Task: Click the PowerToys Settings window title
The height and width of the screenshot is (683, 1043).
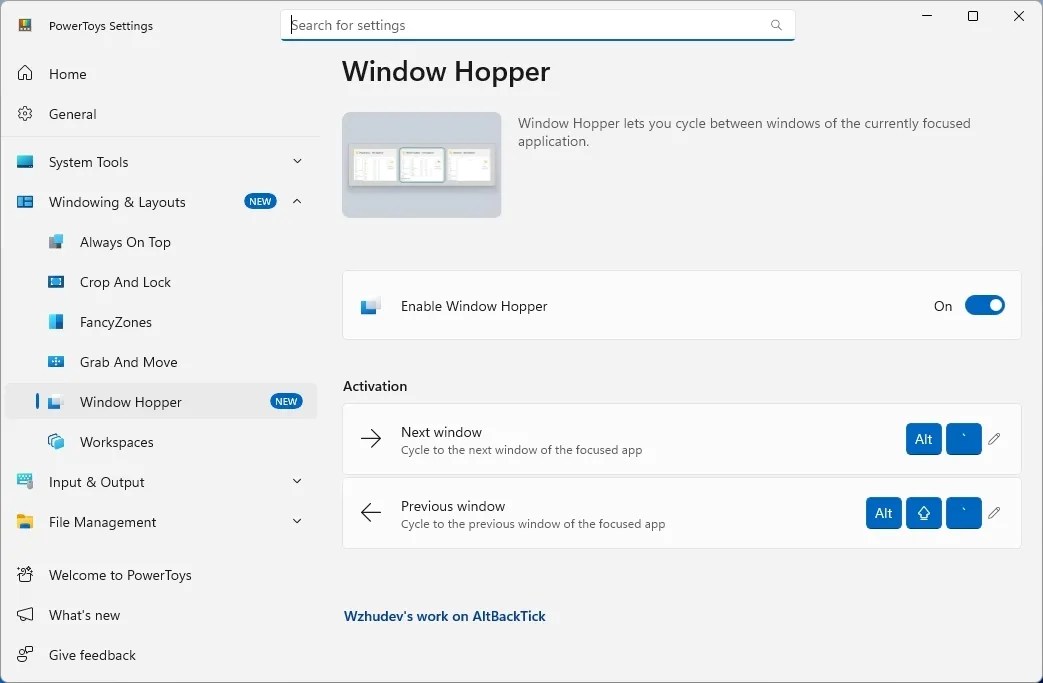Action: [x=100, y=25]
